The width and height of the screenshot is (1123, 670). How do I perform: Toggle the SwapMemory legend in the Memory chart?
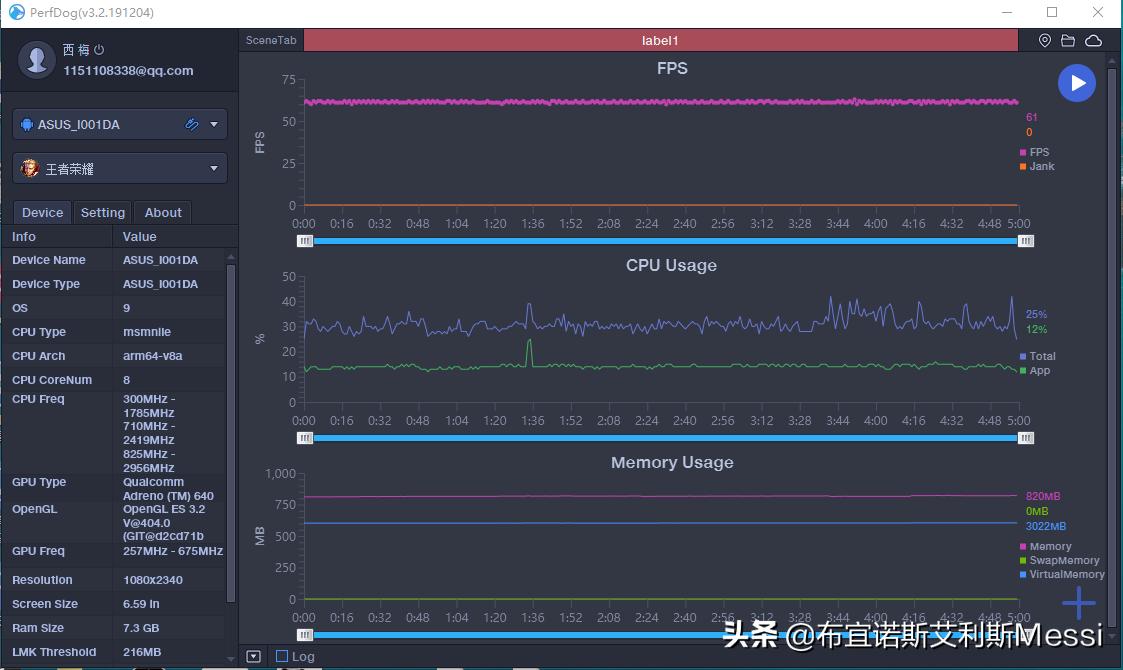(1058, 560)
